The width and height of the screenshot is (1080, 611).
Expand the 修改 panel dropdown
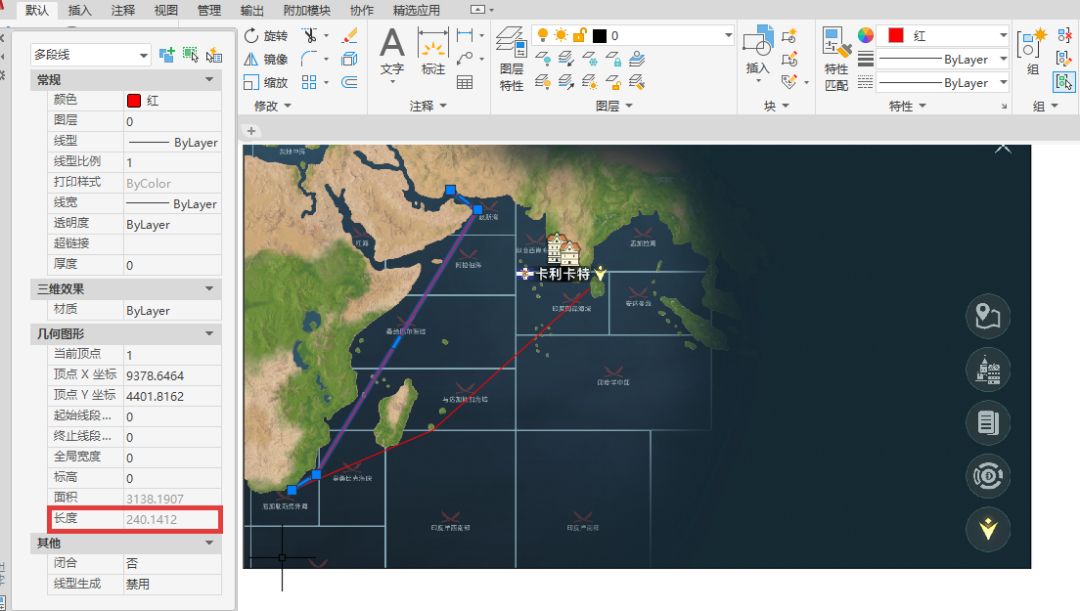coord(273,106)
